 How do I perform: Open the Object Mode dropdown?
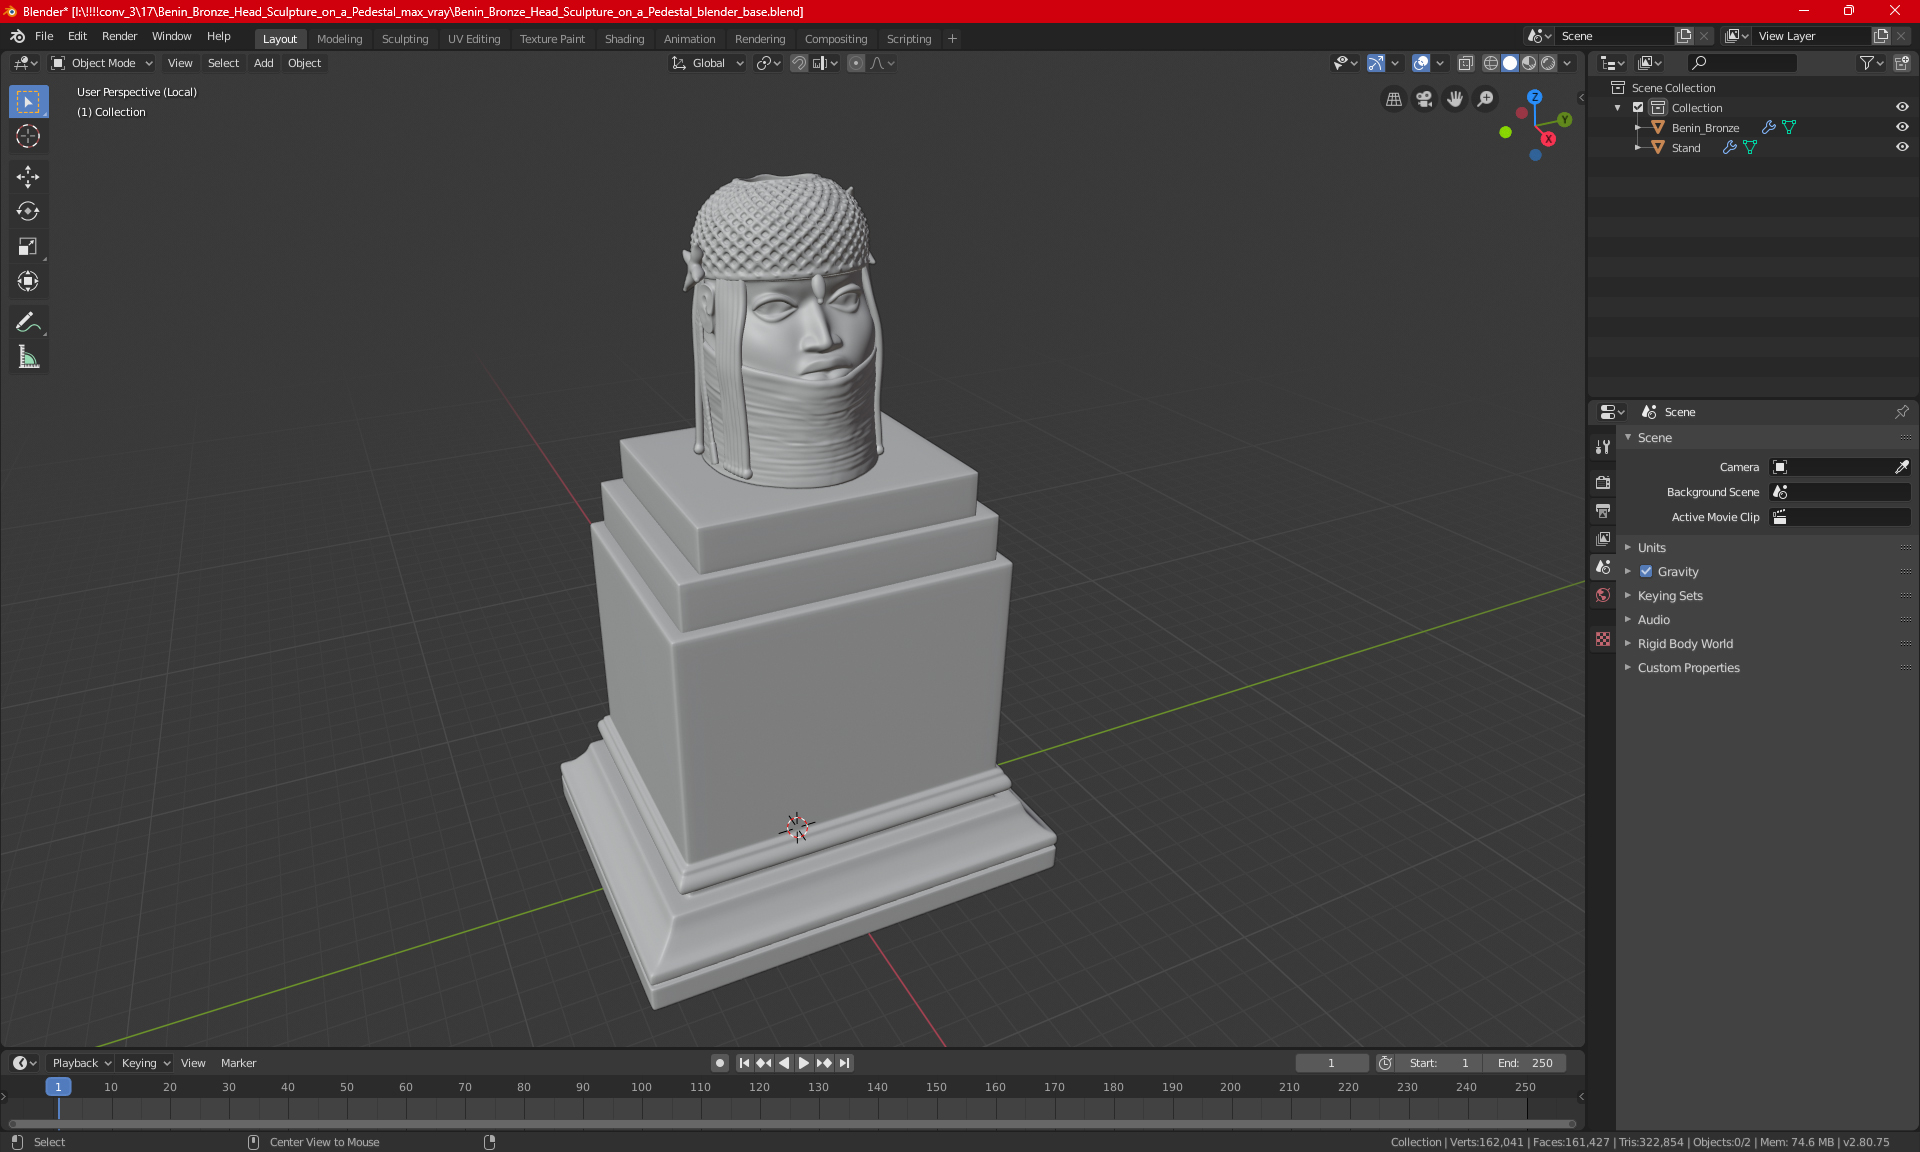point(102,63)
